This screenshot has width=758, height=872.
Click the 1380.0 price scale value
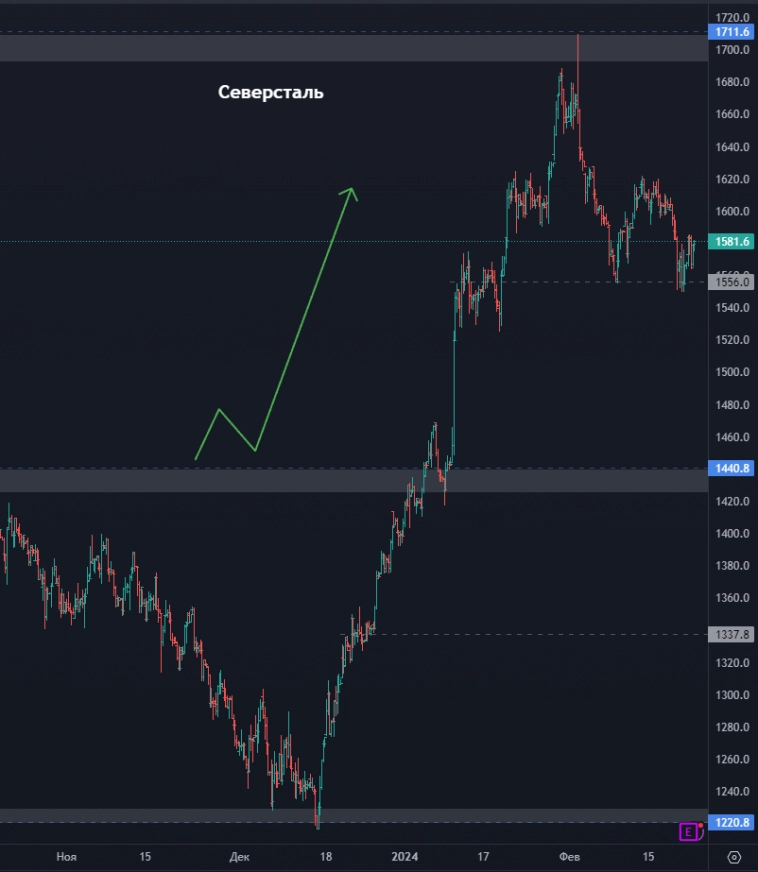coord(732,566)
